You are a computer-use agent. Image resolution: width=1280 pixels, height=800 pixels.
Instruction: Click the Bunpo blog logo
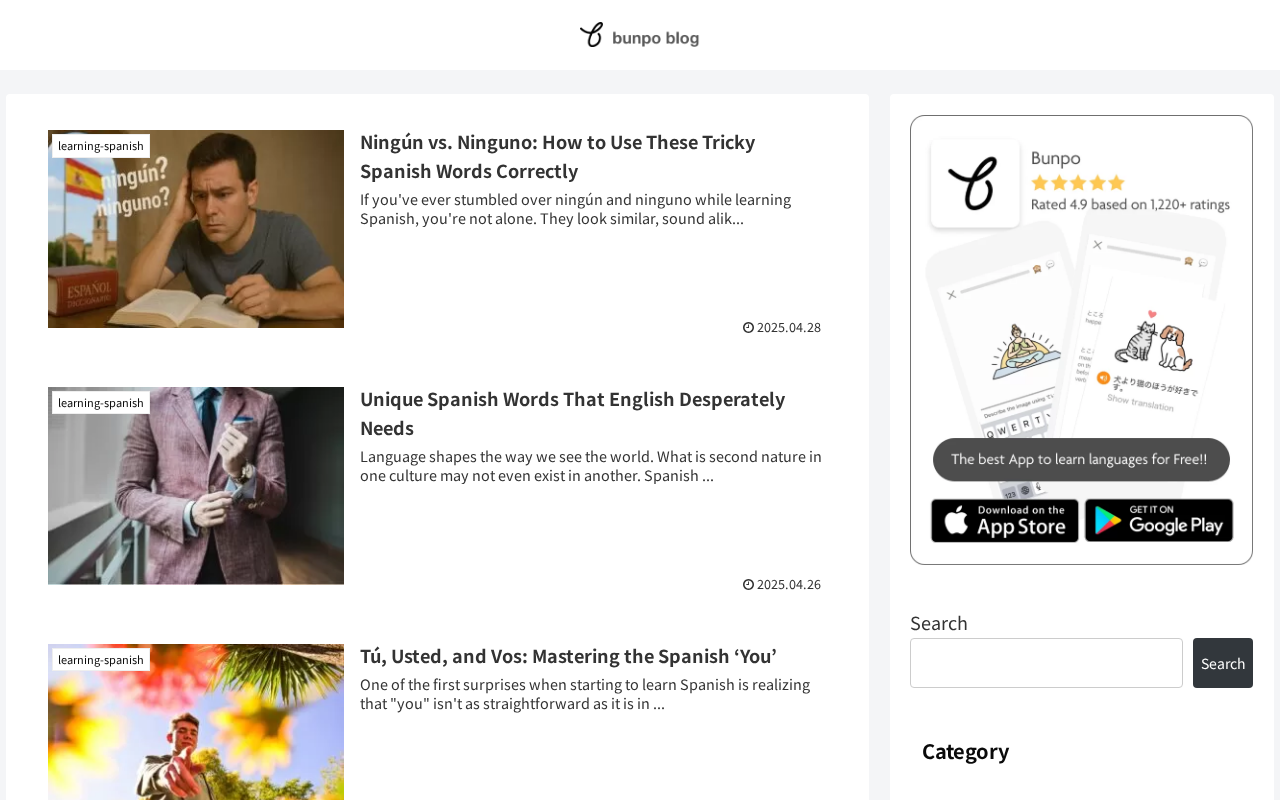[639, 36]
